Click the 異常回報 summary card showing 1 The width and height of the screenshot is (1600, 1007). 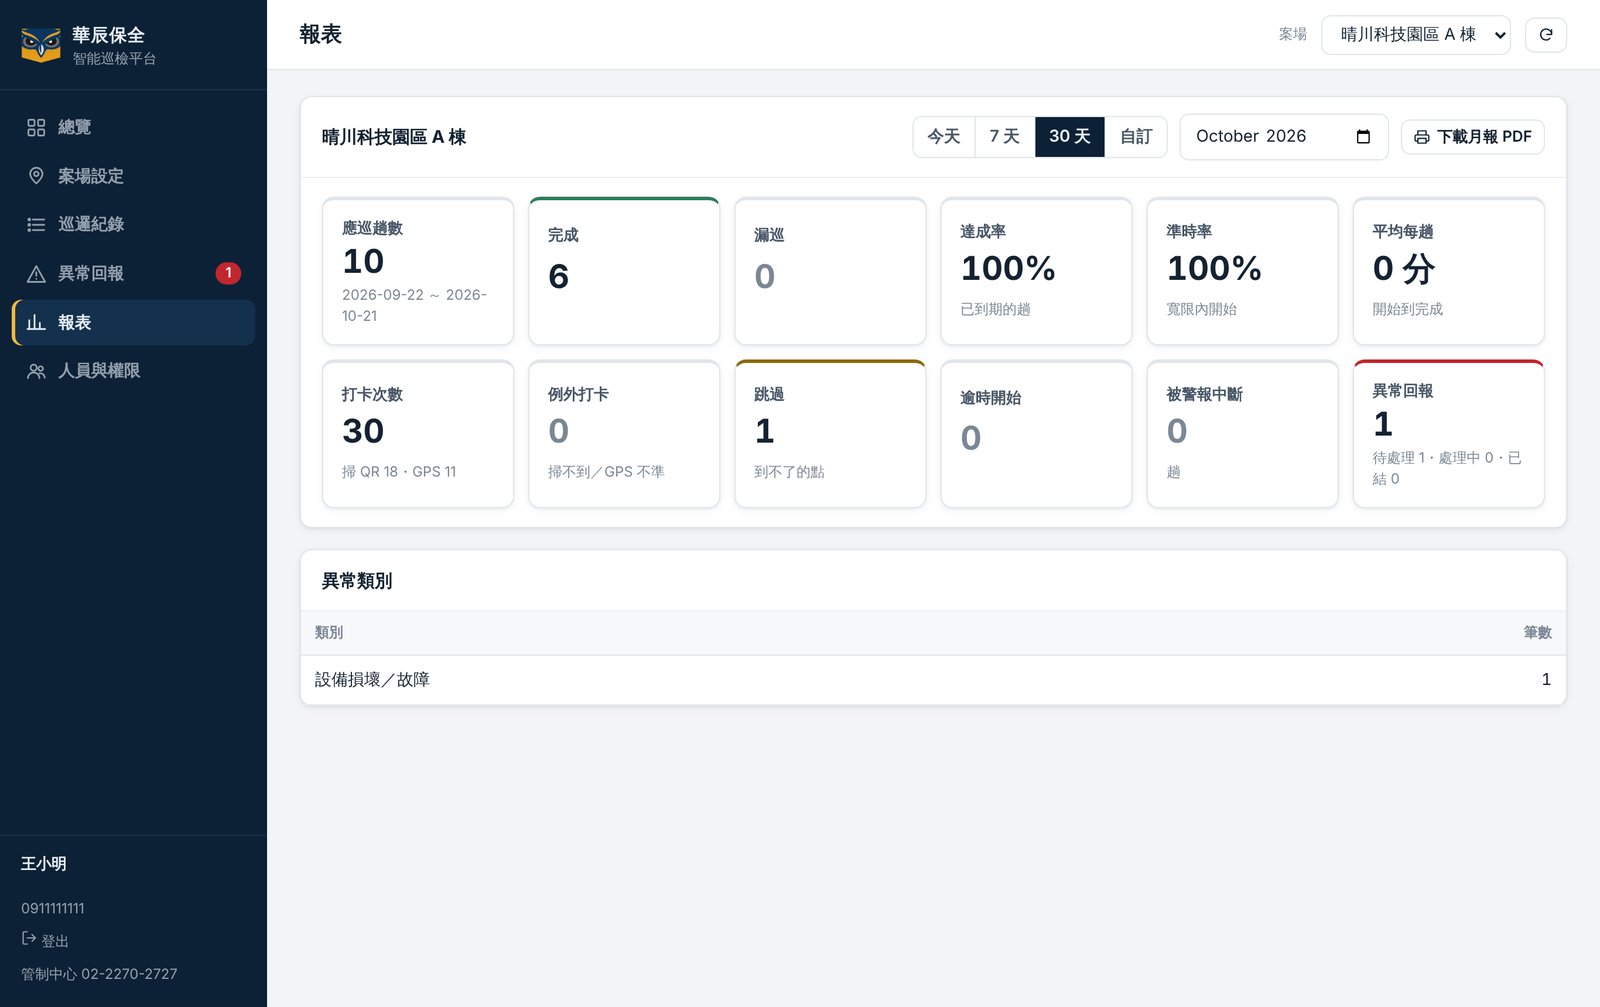pos(1448,434)
